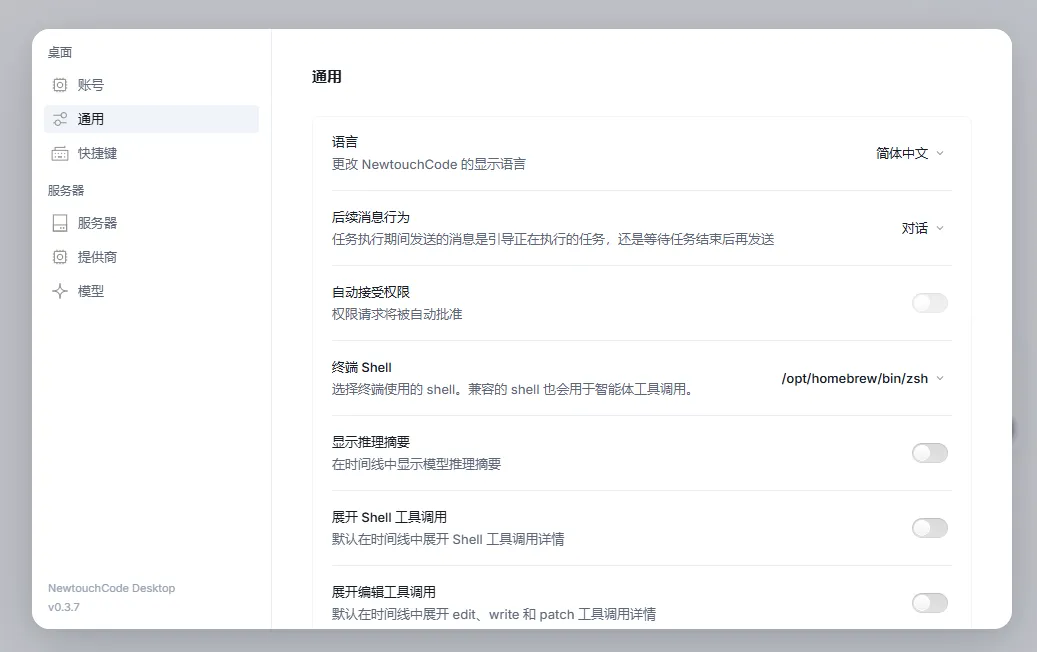This screenshot has height=652, width=1037.
Task: Click the 展开编辑工具调用 title
Action: 384,592
